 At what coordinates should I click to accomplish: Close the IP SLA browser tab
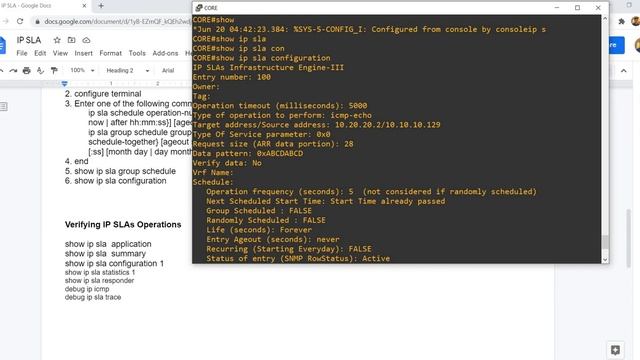pyautogui.click(x=84, y=6)
